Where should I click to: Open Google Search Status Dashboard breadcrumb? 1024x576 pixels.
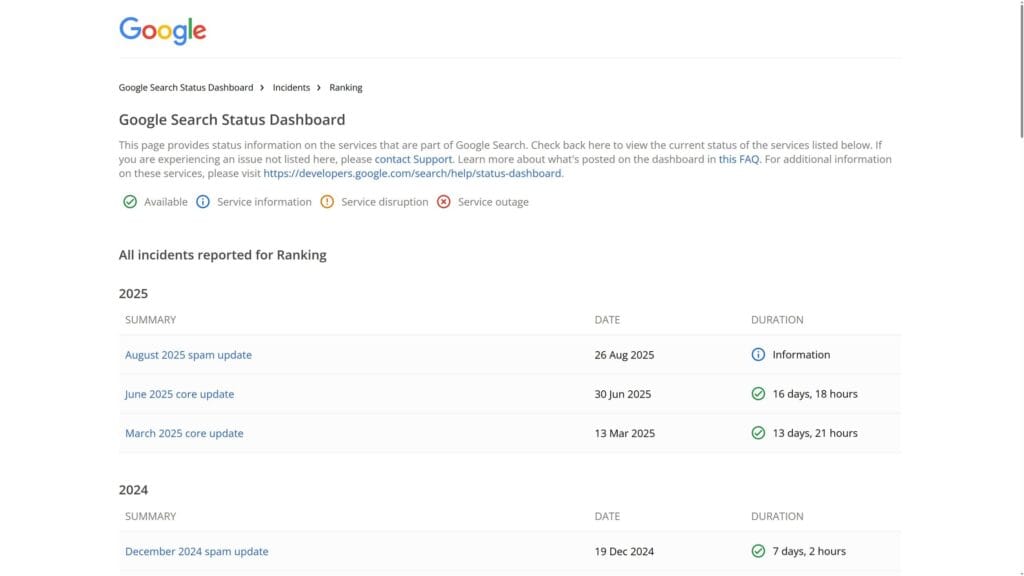[186, 88]
